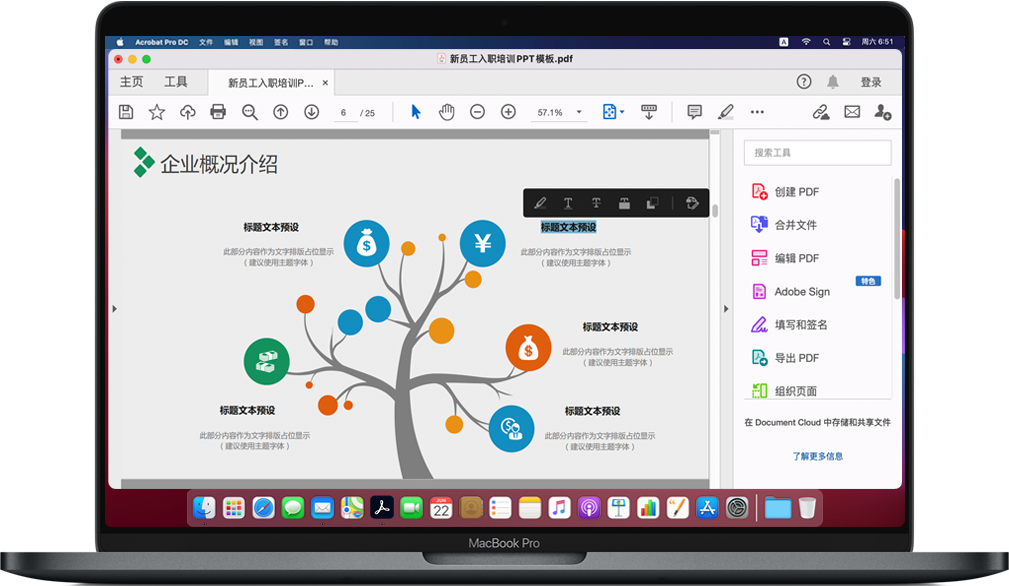Open Wi-Fi status in menu bar
The image size is (1009, 586).
pyautogui.click(x=806, y=42)
